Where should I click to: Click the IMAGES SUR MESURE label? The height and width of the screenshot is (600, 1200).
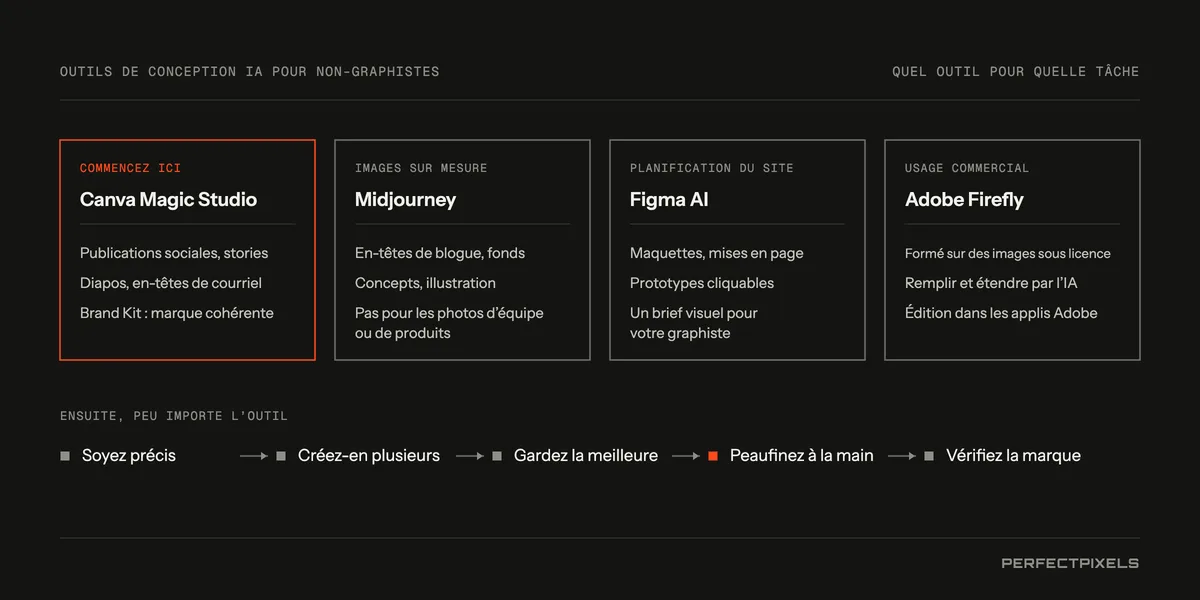[x=421, y=168]
